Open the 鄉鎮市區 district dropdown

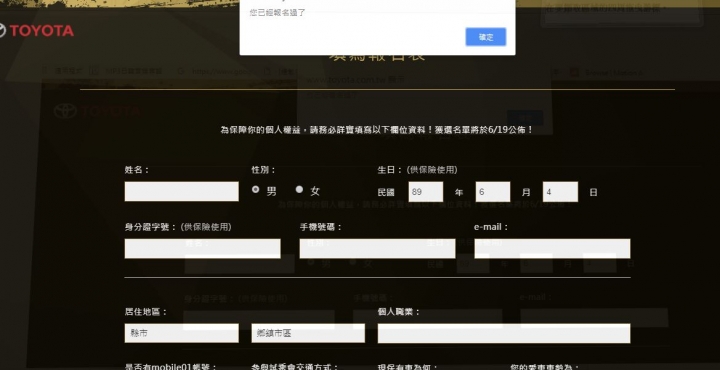308,333
